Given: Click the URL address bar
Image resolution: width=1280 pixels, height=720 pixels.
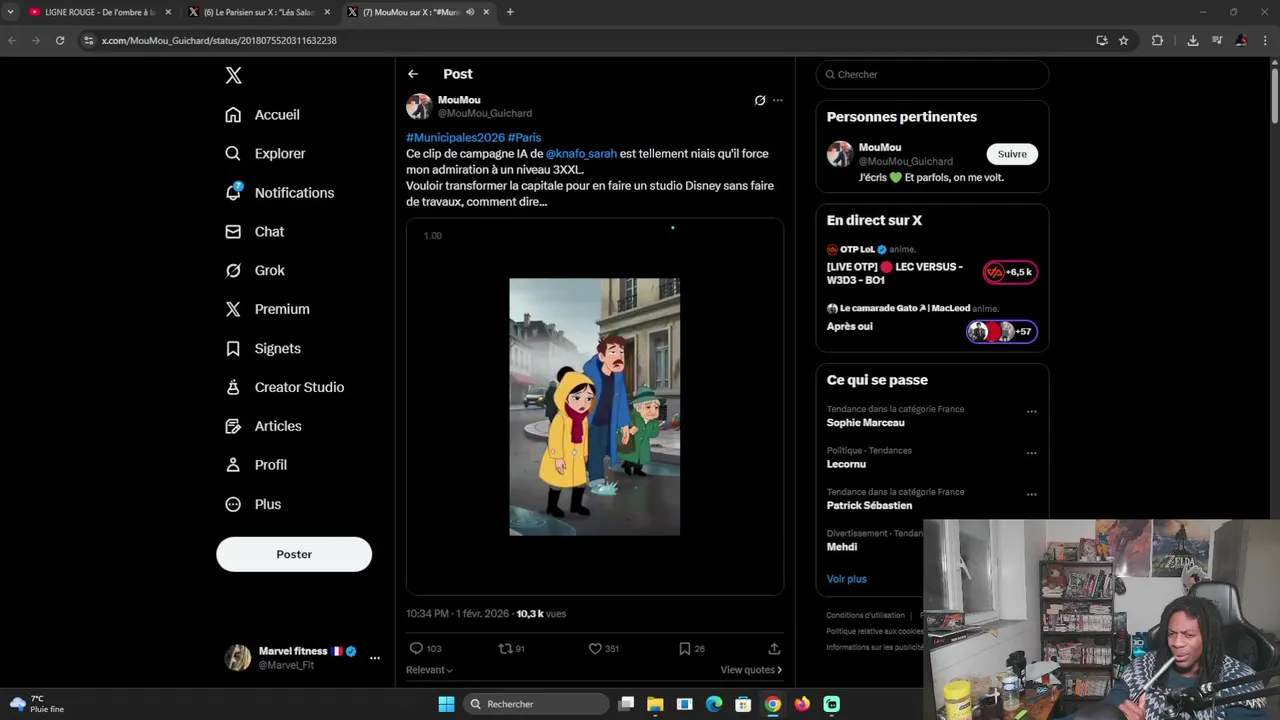Looking at the screenshot, I should click(x=590, y=40).
